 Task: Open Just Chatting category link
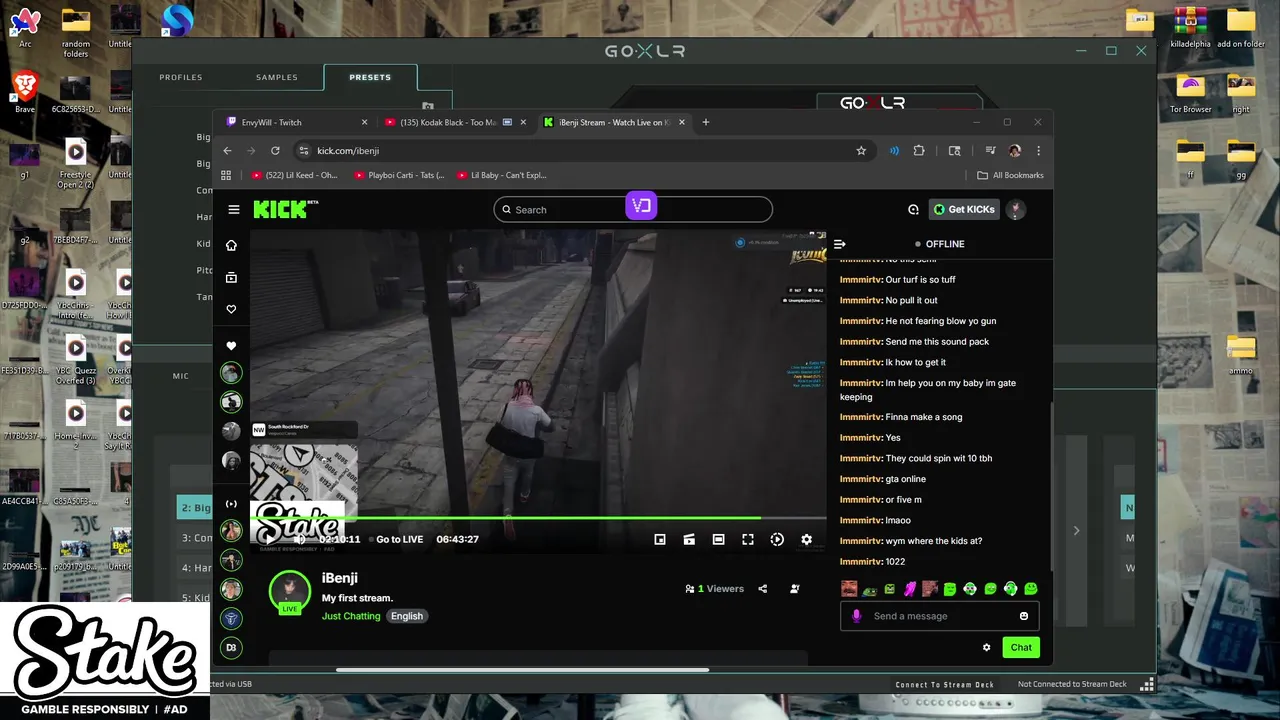(351, 616)
